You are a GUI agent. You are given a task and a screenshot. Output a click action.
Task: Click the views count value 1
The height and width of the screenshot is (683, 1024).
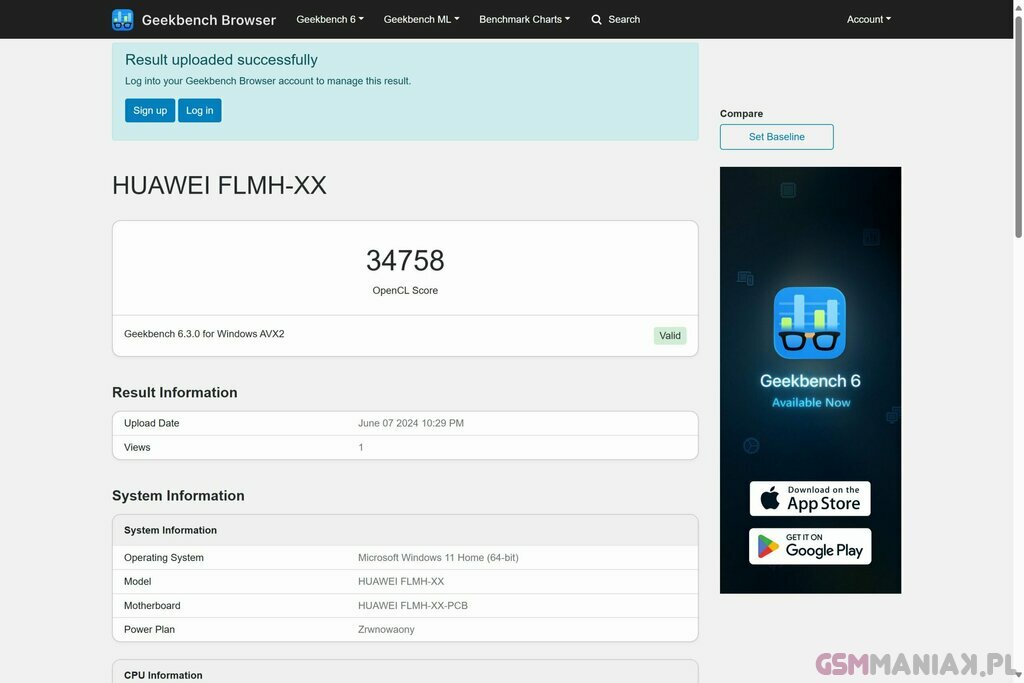point(360,447)
